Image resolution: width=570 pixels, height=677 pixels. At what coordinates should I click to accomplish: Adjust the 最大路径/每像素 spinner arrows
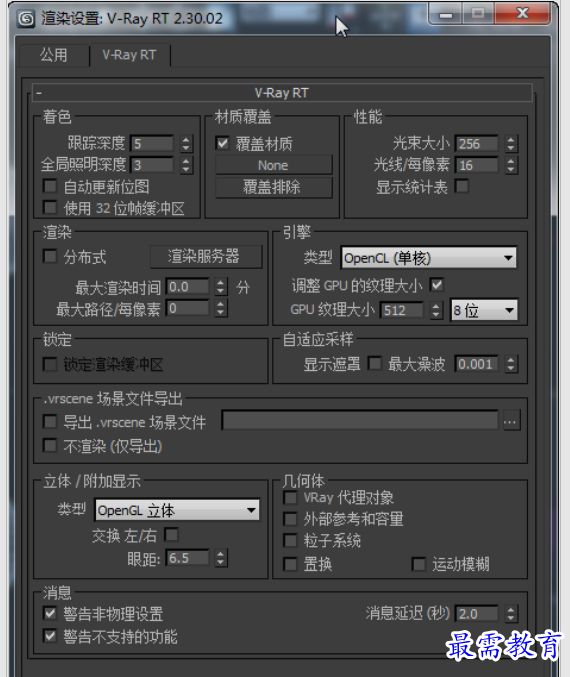click(221, 308)
